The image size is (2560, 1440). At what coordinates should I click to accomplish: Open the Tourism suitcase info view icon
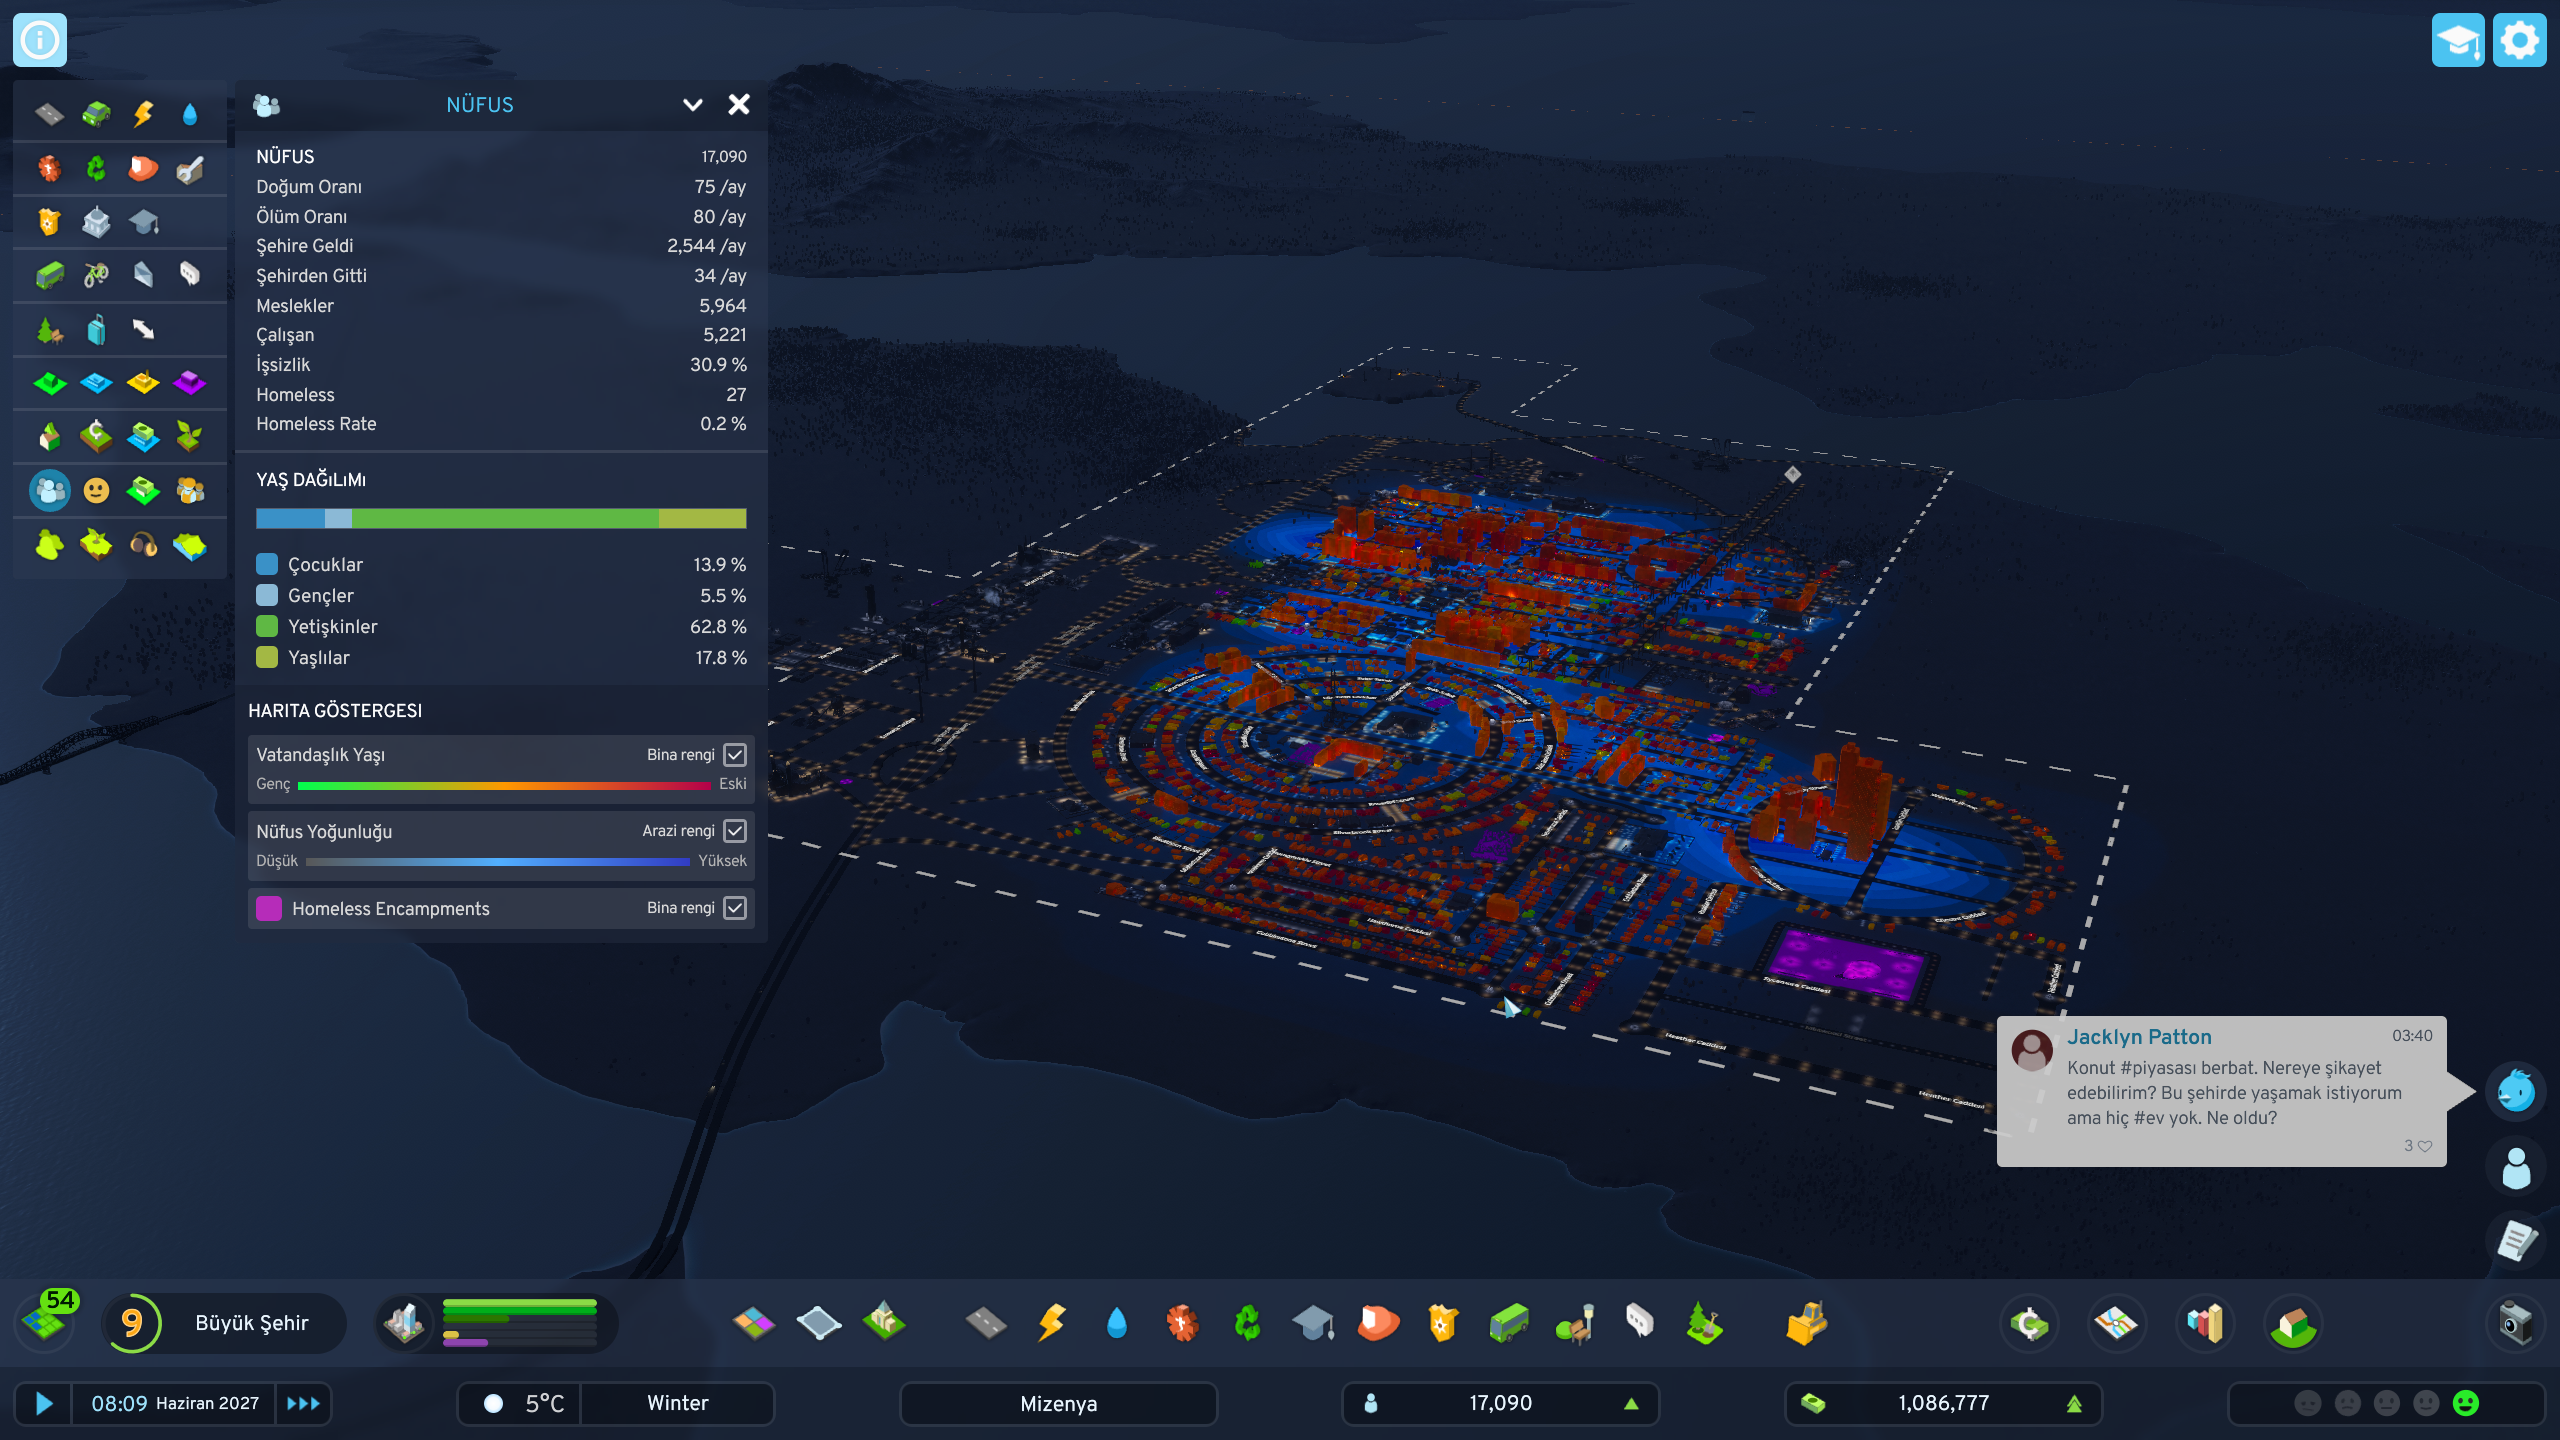[x=96, y=329]
